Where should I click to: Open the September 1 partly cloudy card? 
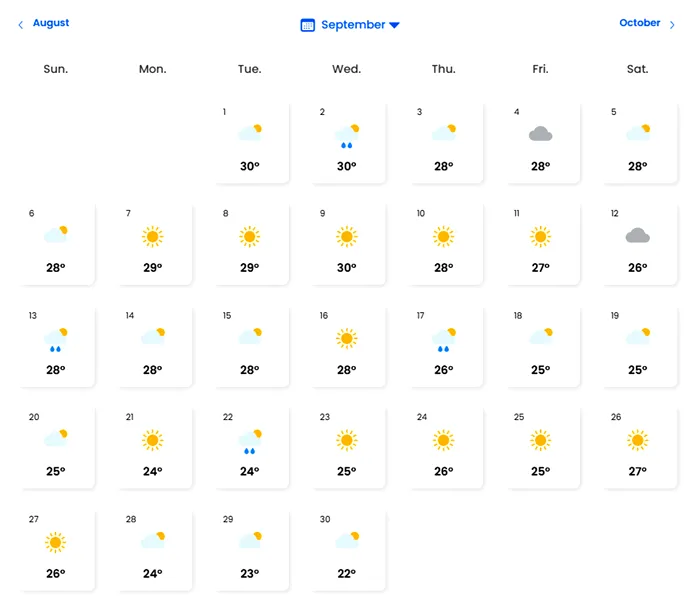point(250,143)
